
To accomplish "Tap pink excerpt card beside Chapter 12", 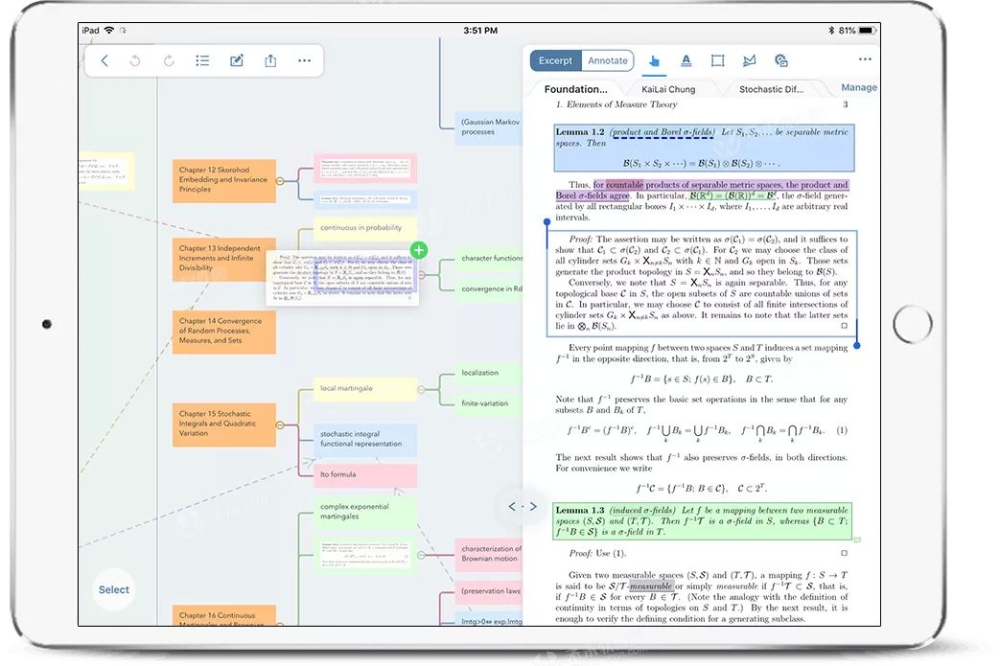I will pos(365,168).
